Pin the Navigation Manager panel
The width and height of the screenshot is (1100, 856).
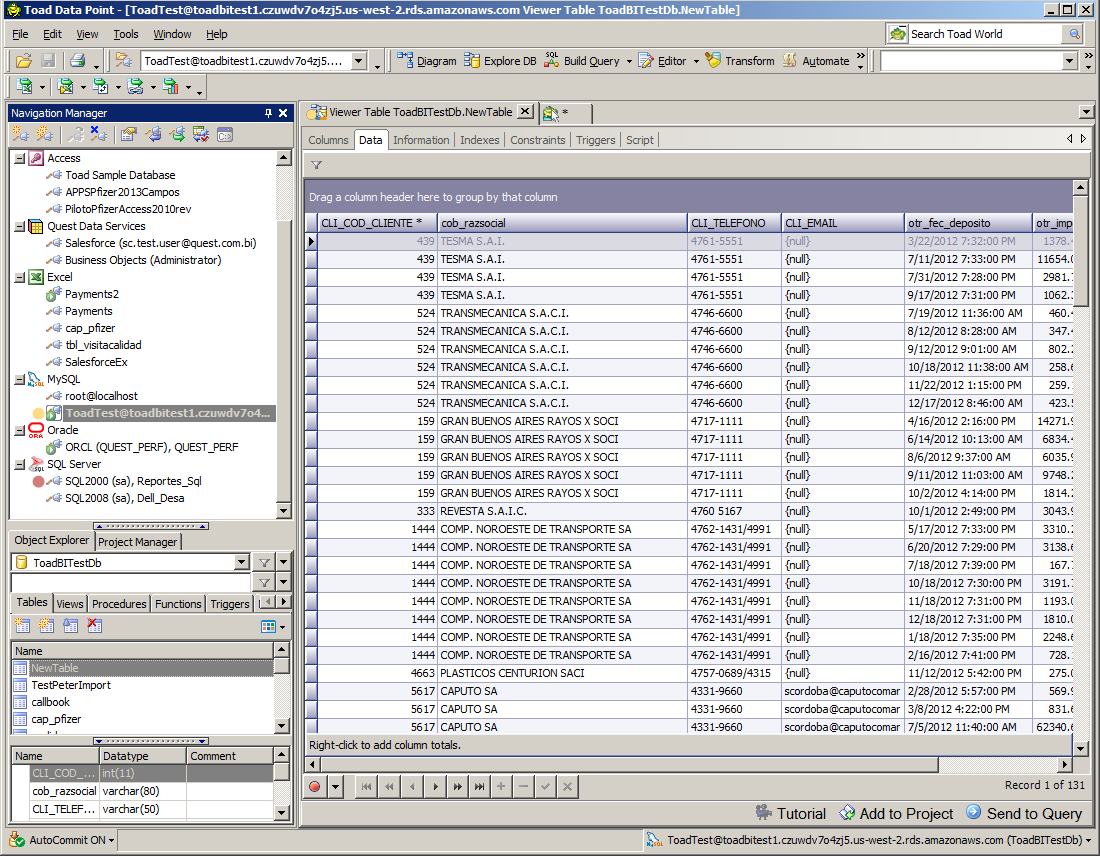coord(268,113)
